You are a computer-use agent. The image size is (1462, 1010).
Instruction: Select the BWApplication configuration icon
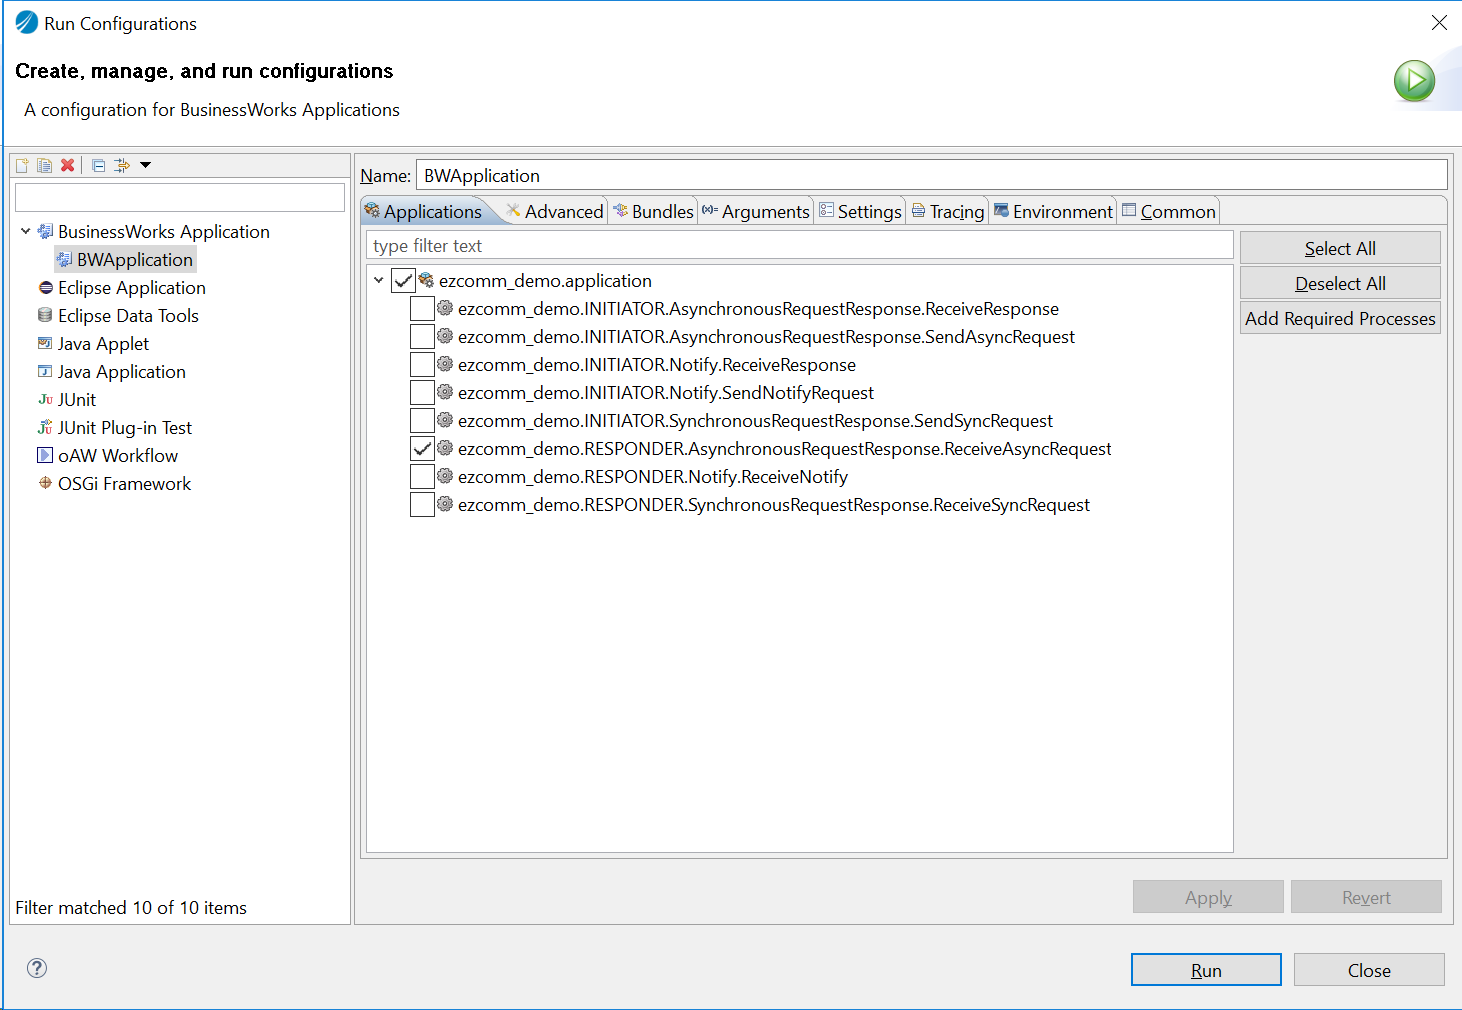[x=64, y=260]
